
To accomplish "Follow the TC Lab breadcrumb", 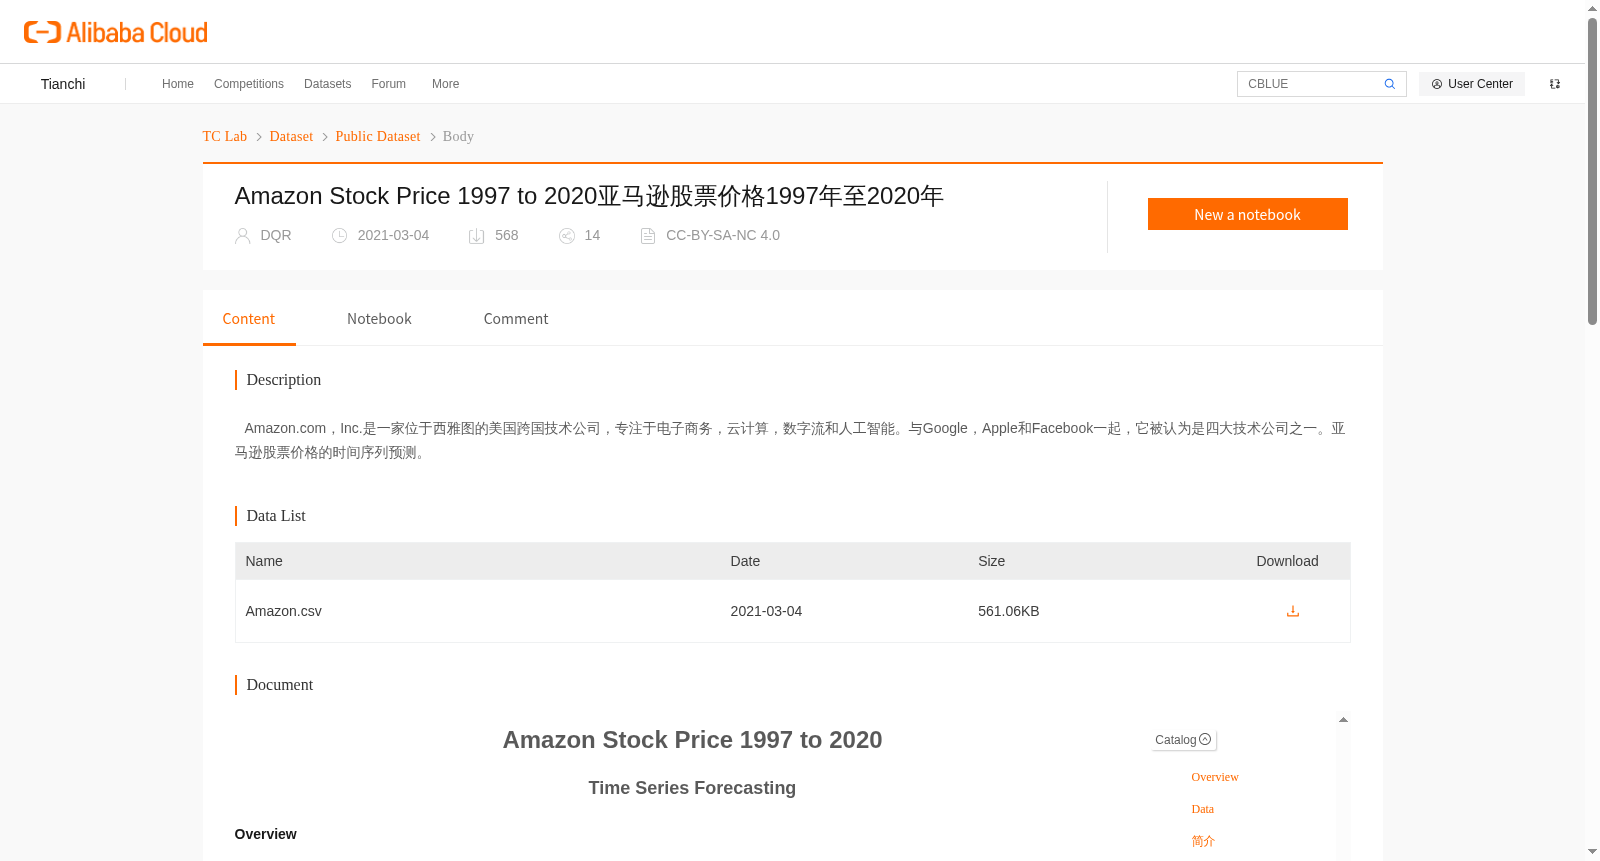I will click(225, 137).
